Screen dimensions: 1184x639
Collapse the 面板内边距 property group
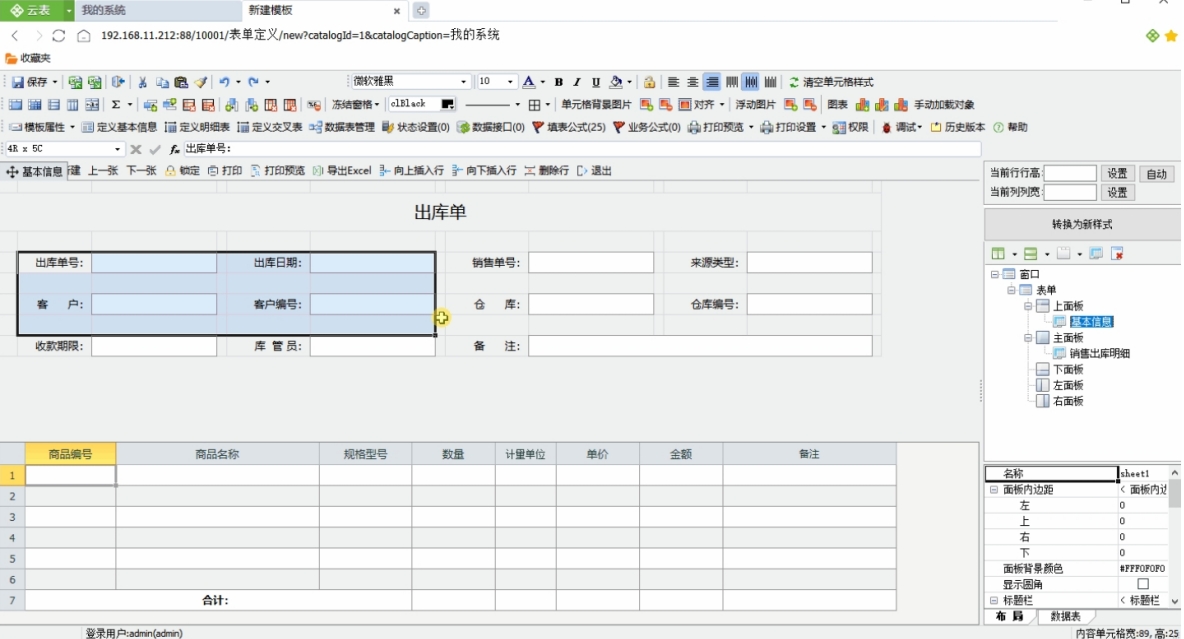(x=994, y=489)
